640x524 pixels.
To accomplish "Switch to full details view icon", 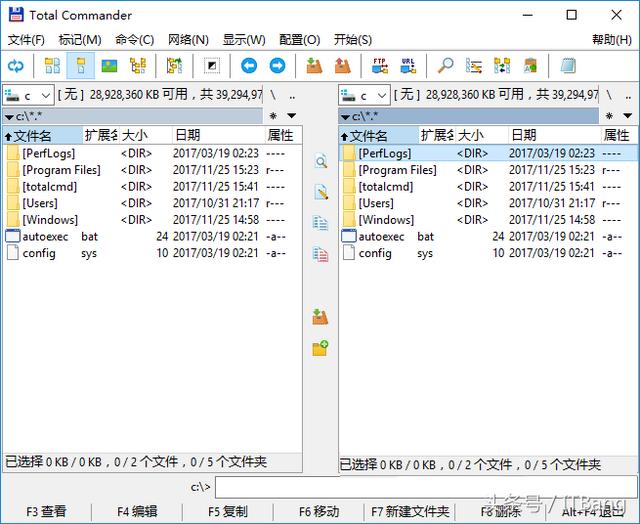I will (x=81, y=66).
